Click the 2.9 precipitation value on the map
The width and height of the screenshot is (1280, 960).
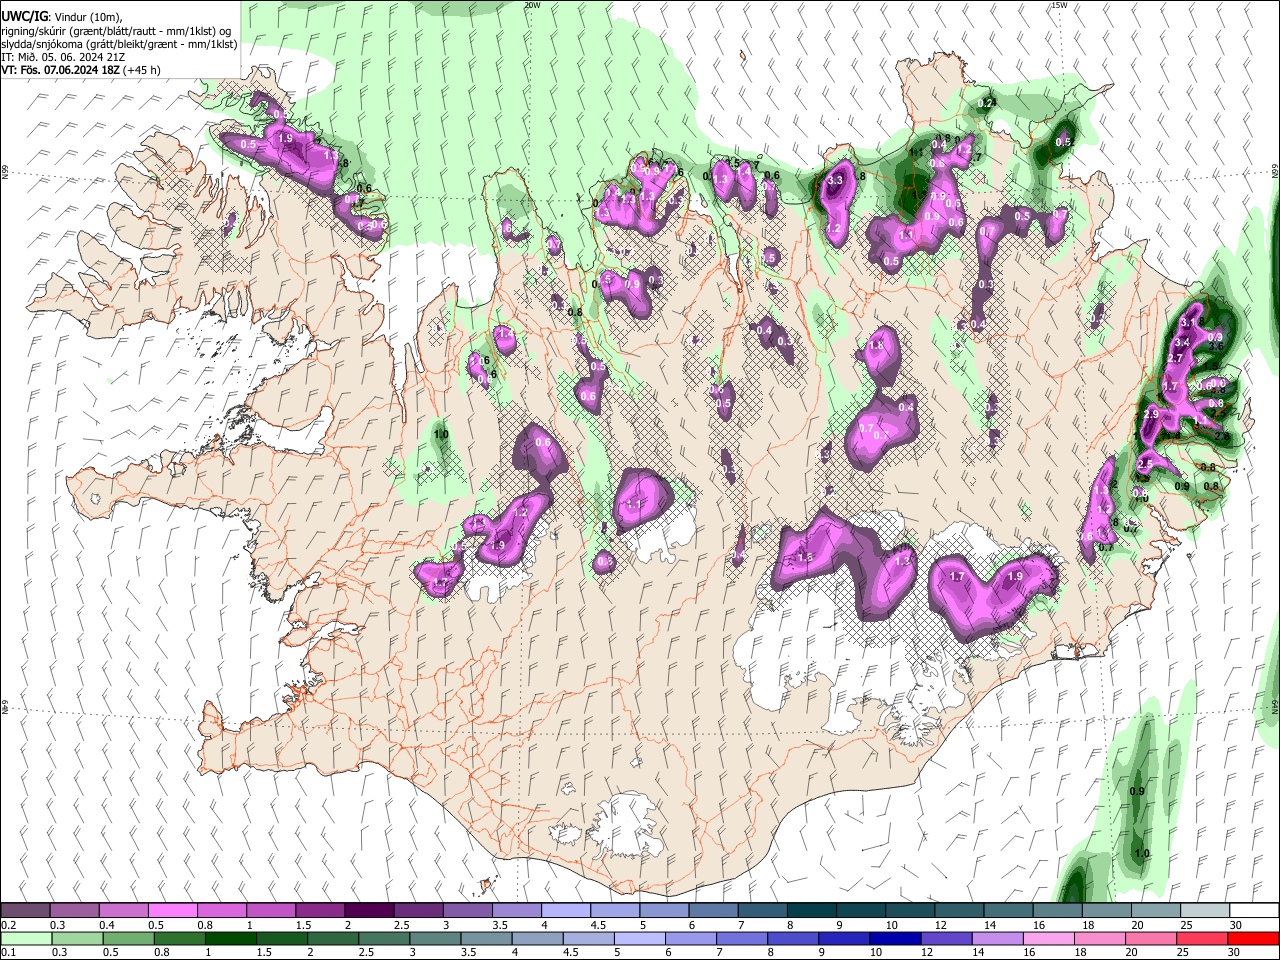click(1151, 414)
